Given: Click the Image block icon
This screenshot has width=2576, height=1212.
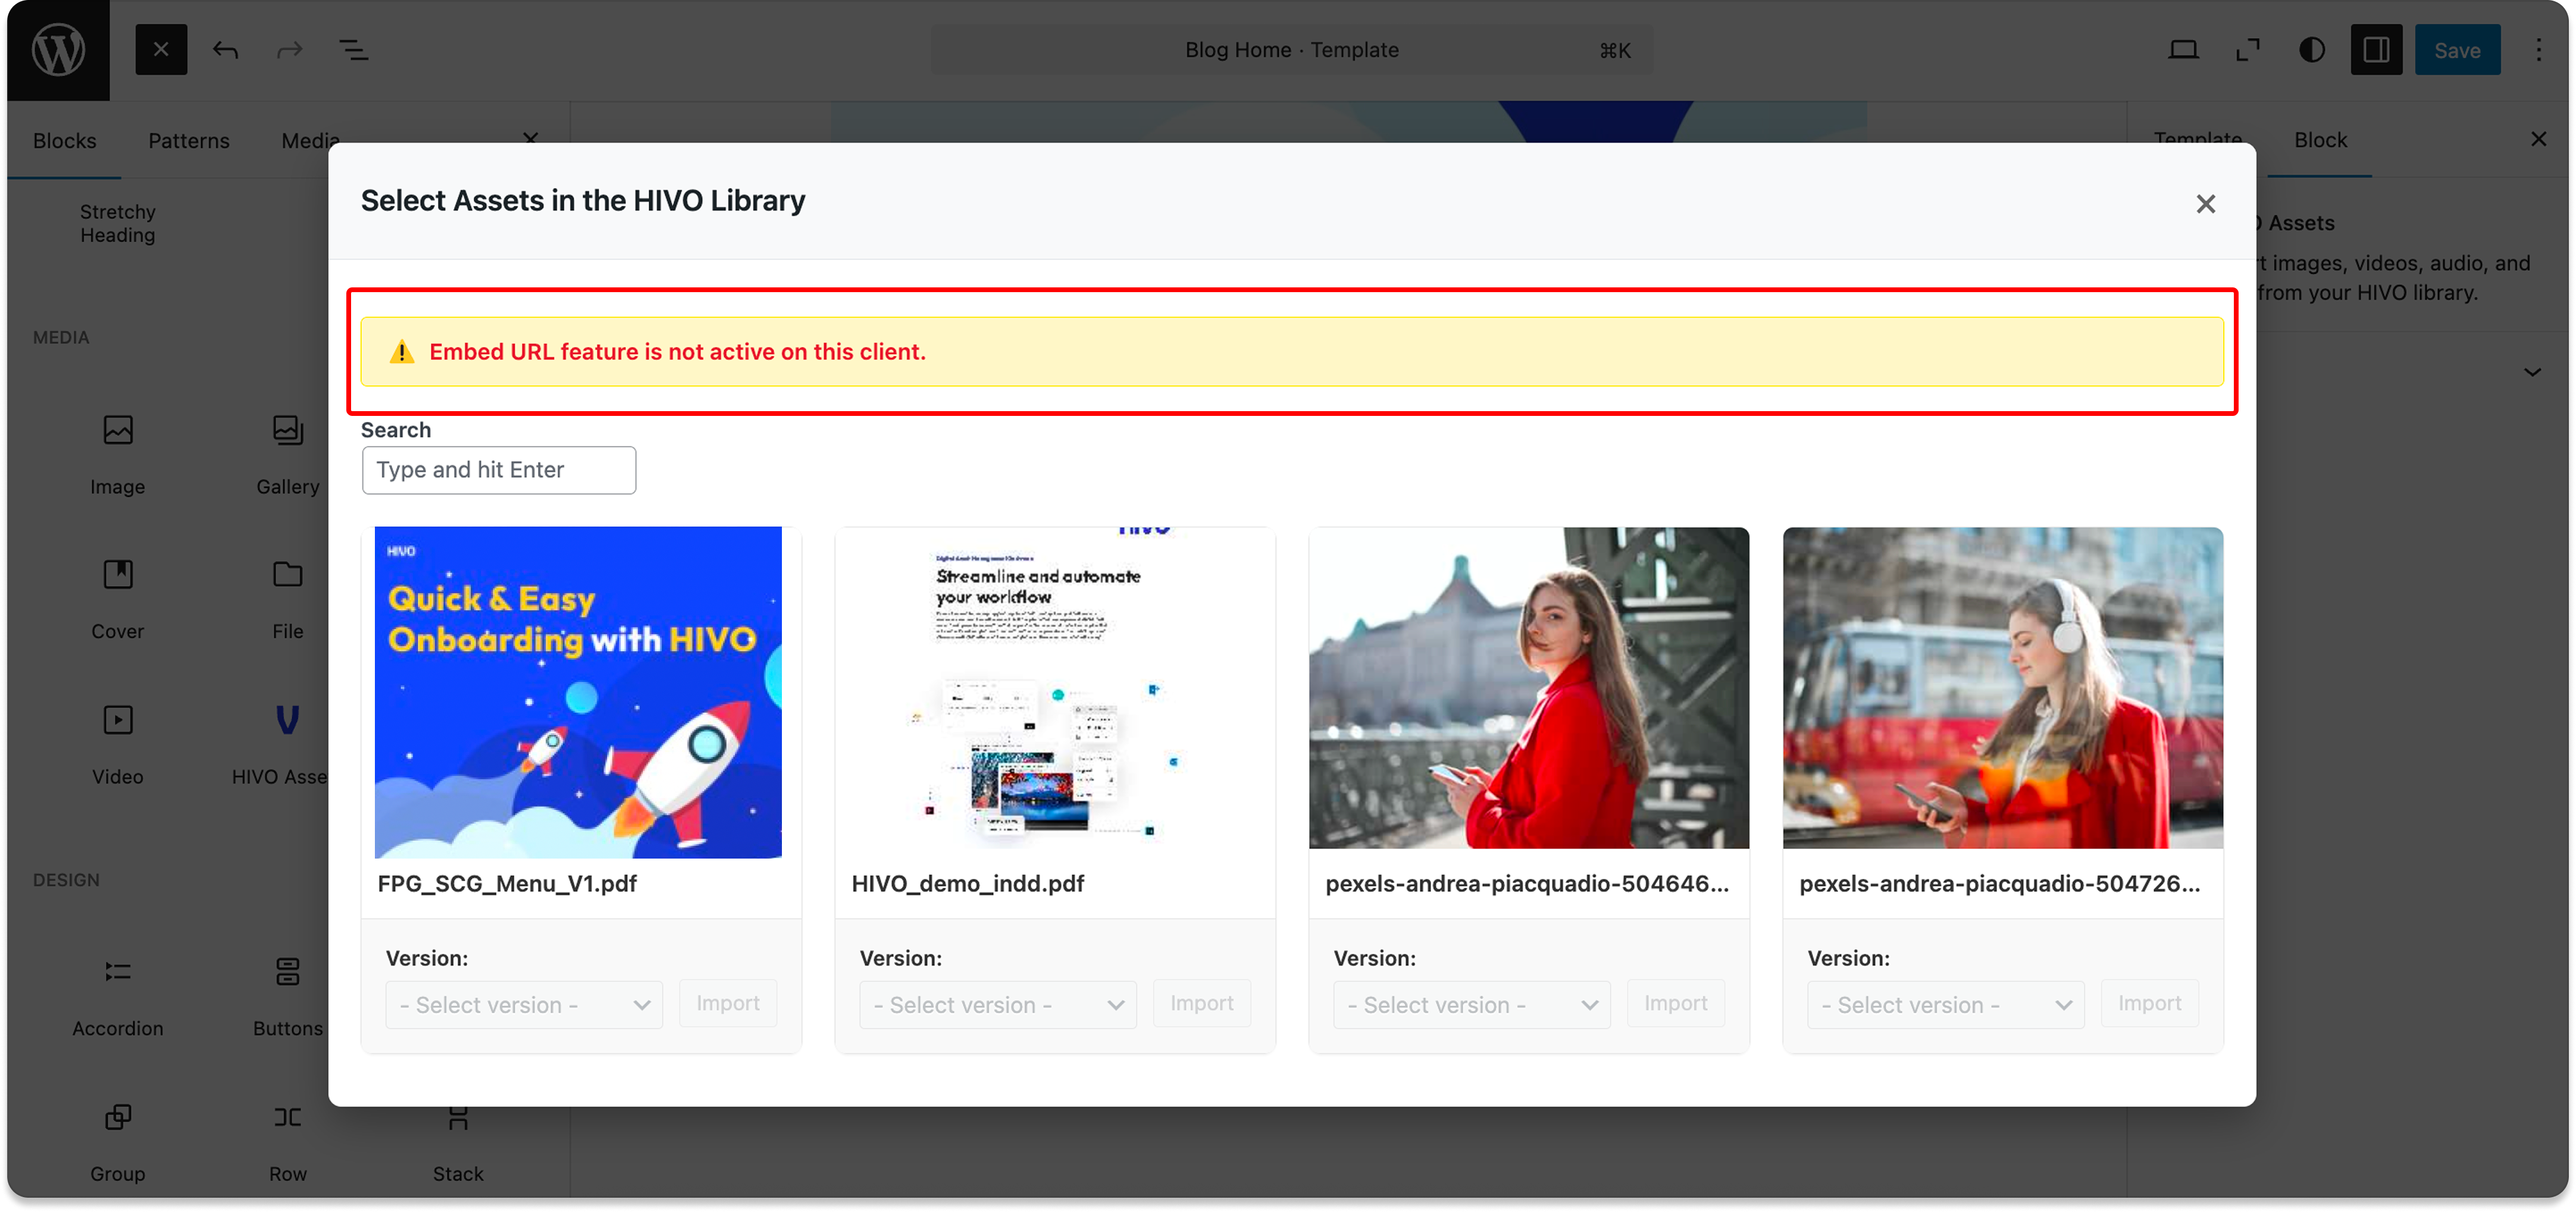Looking at the screenshot, I should coord(118,431).
